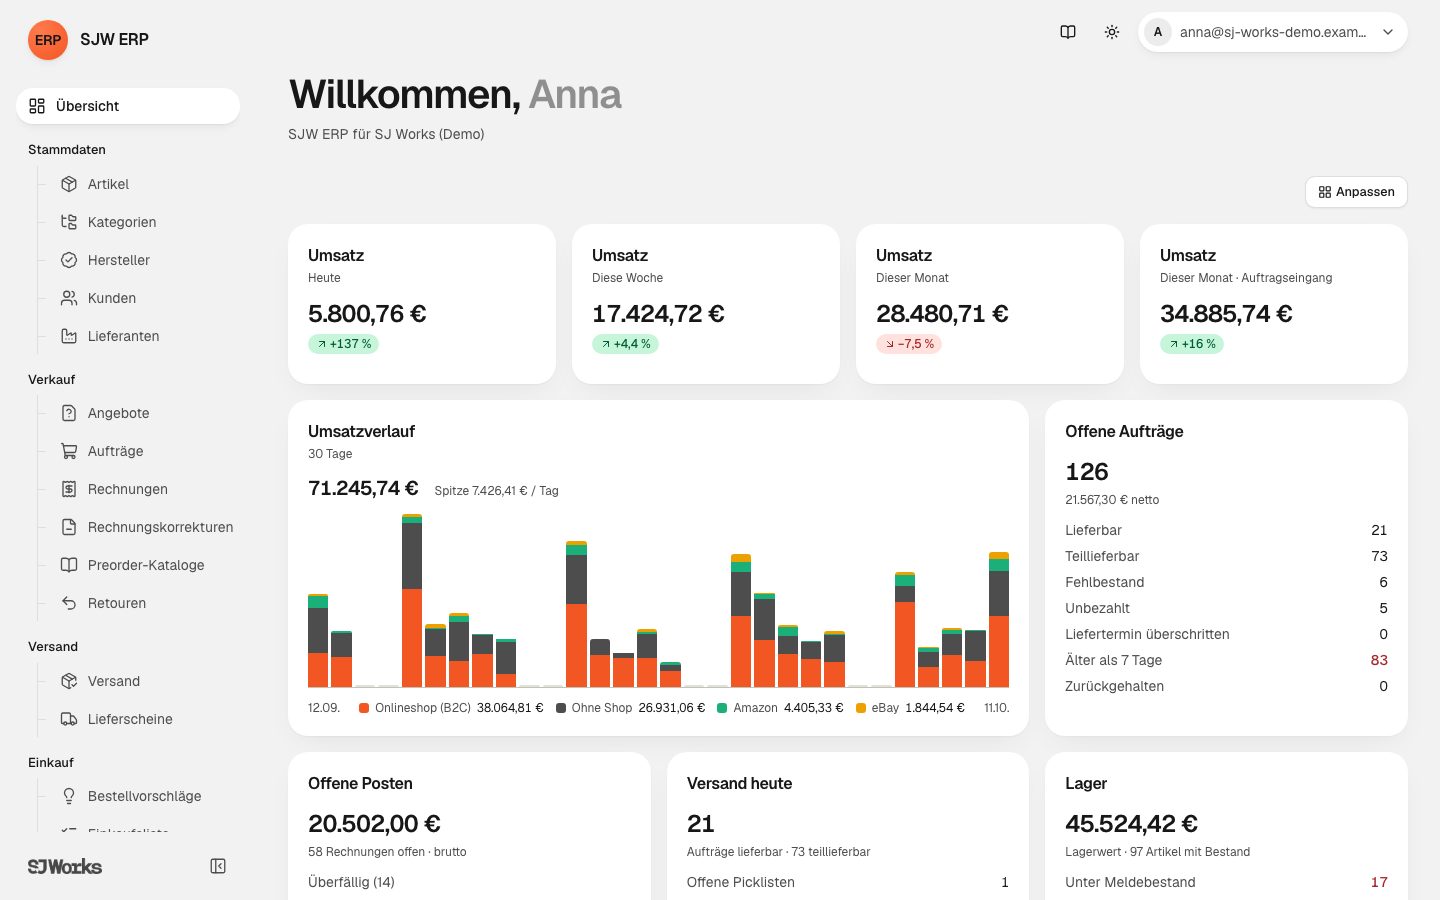Click the SJWorks logo at sidebar bottom

pos(65,866)
